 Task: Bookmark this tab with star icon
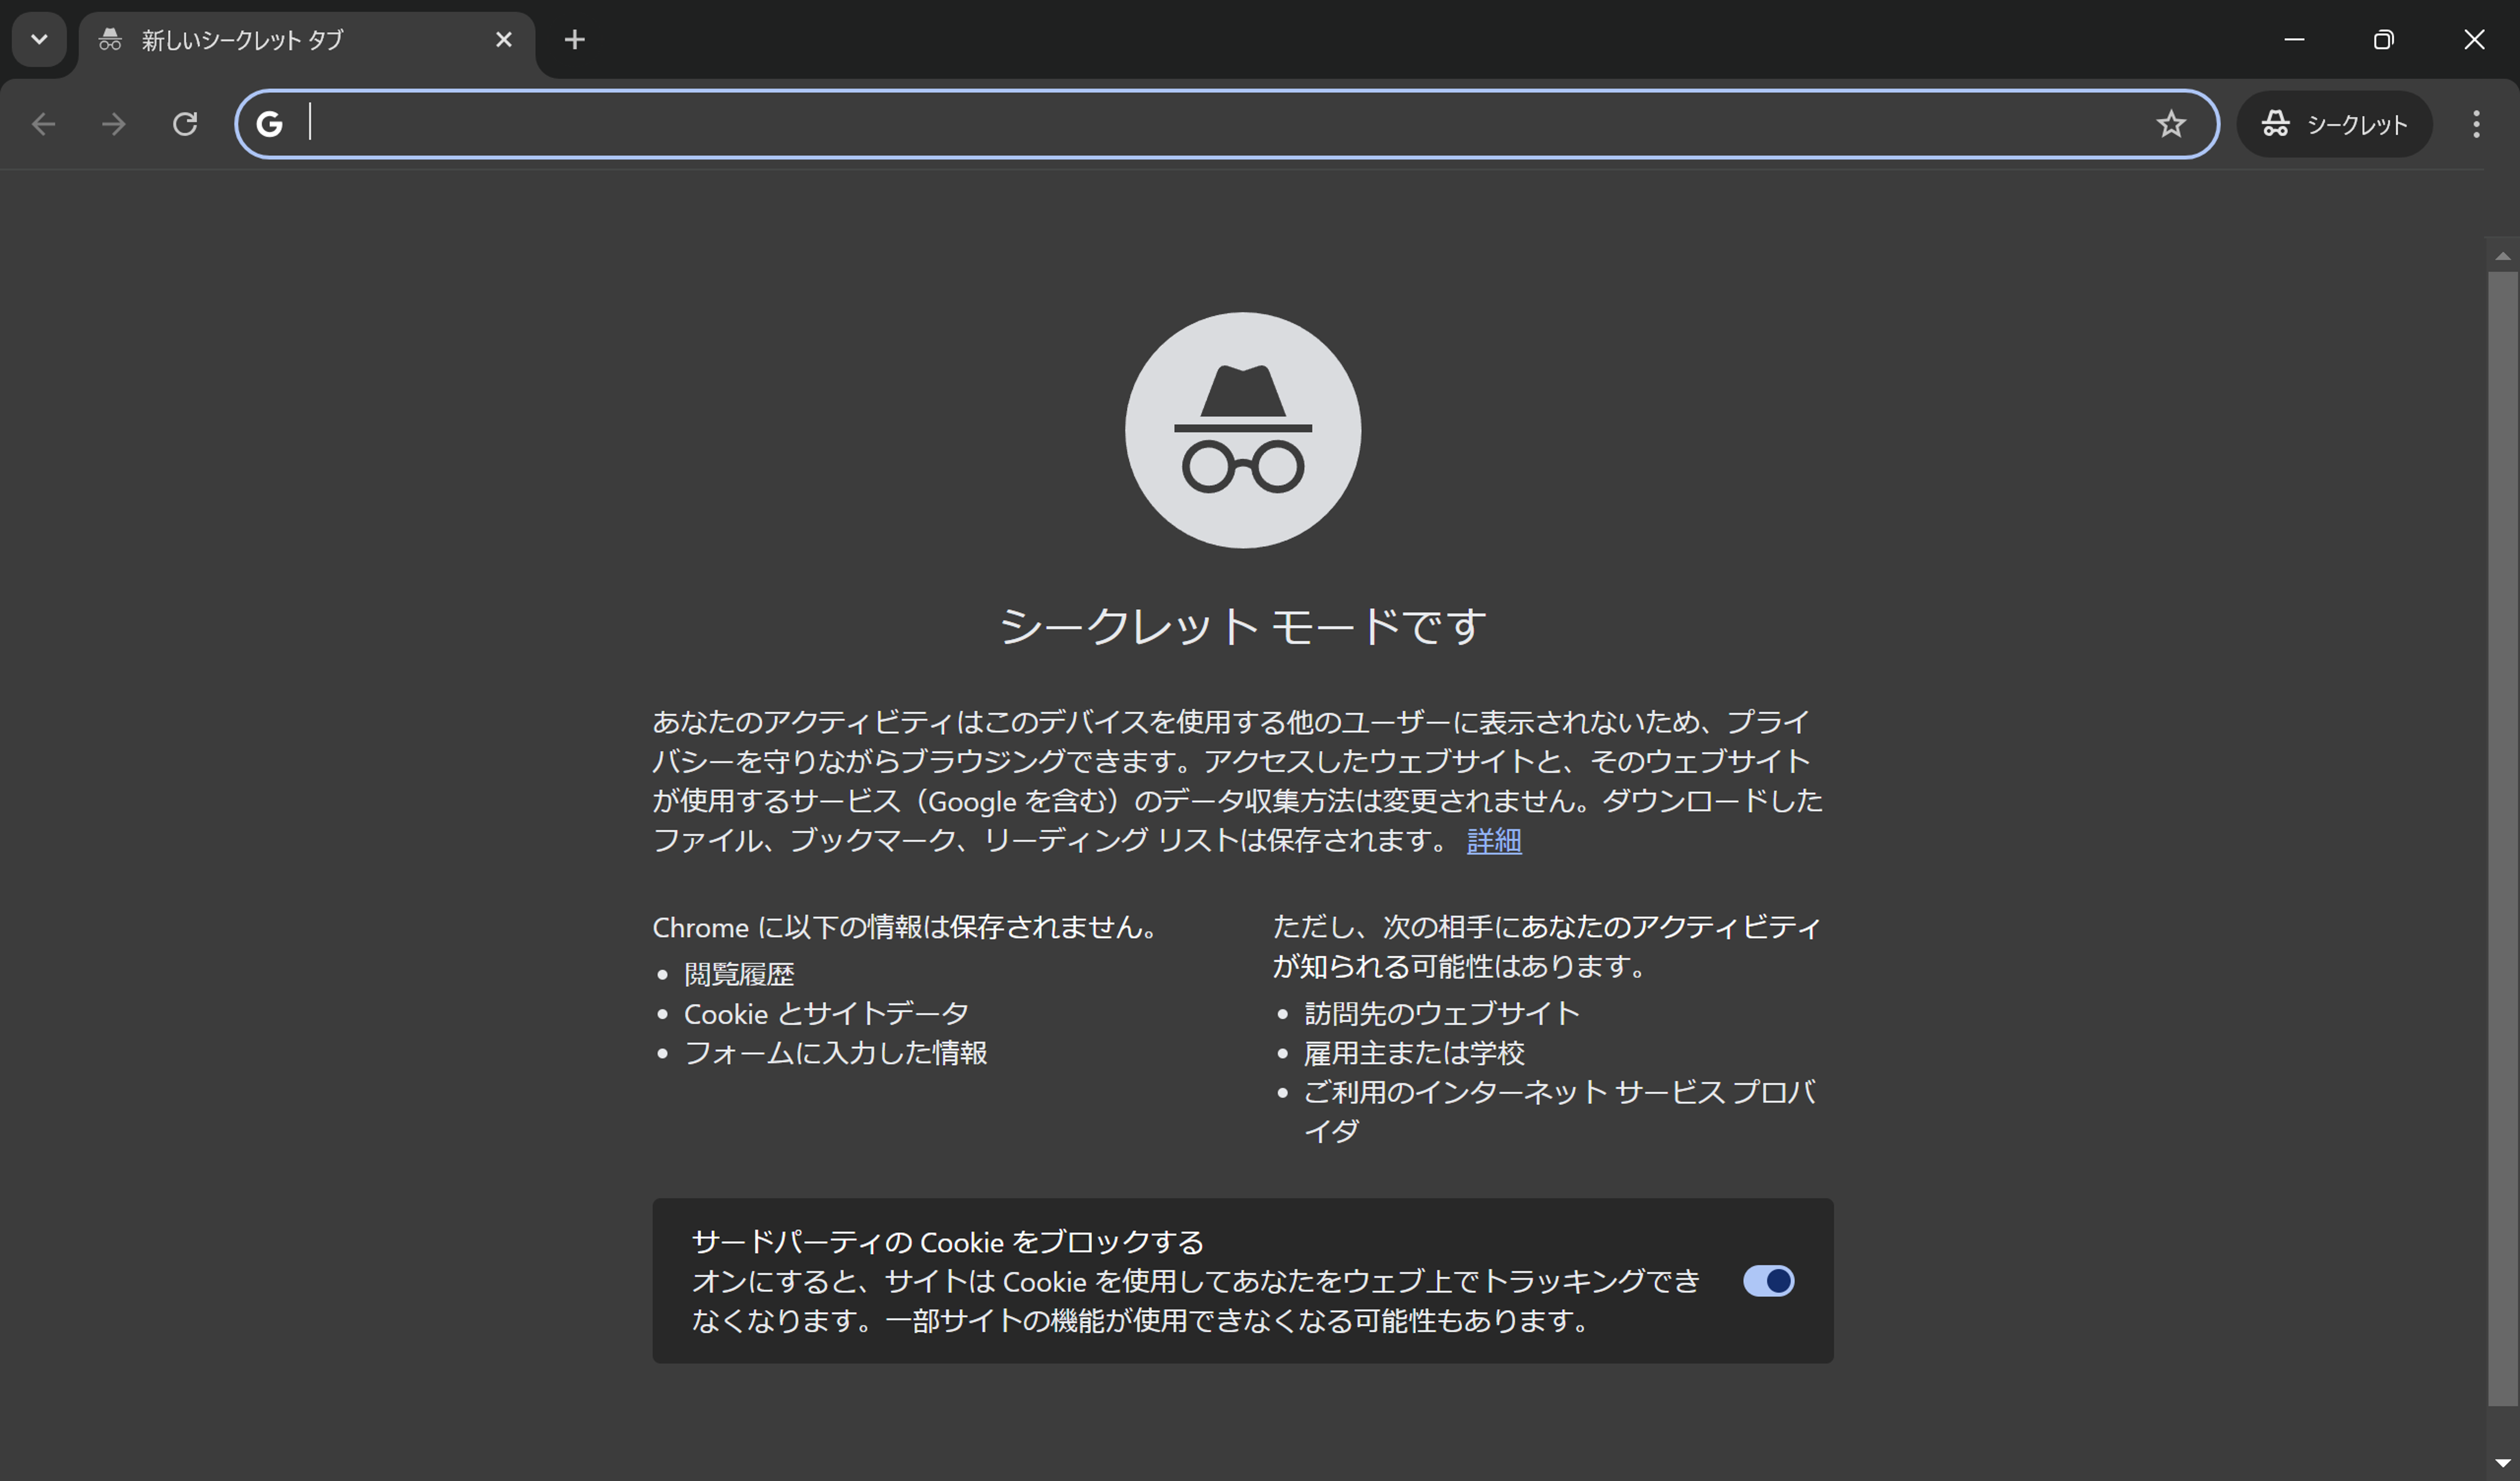(2170, 124)
